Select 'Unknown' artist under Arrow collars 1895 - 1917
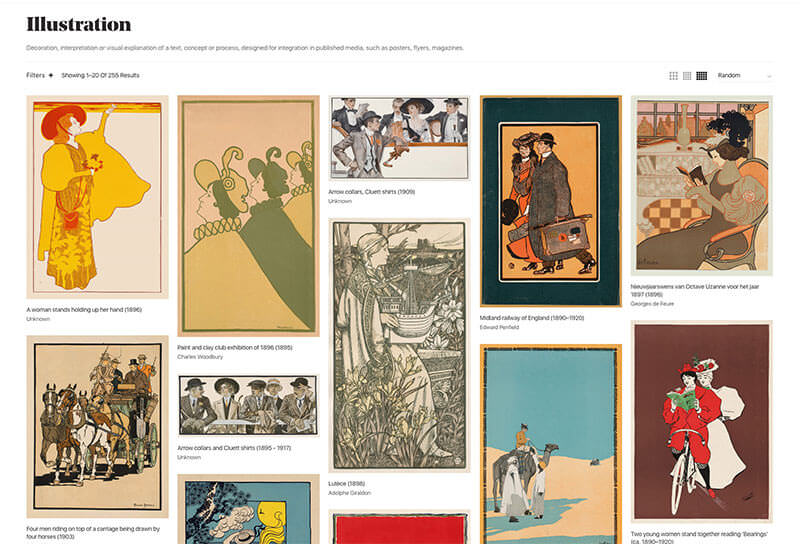The width and height of the screenshot is (800, 544). click(x=189, y=457)
